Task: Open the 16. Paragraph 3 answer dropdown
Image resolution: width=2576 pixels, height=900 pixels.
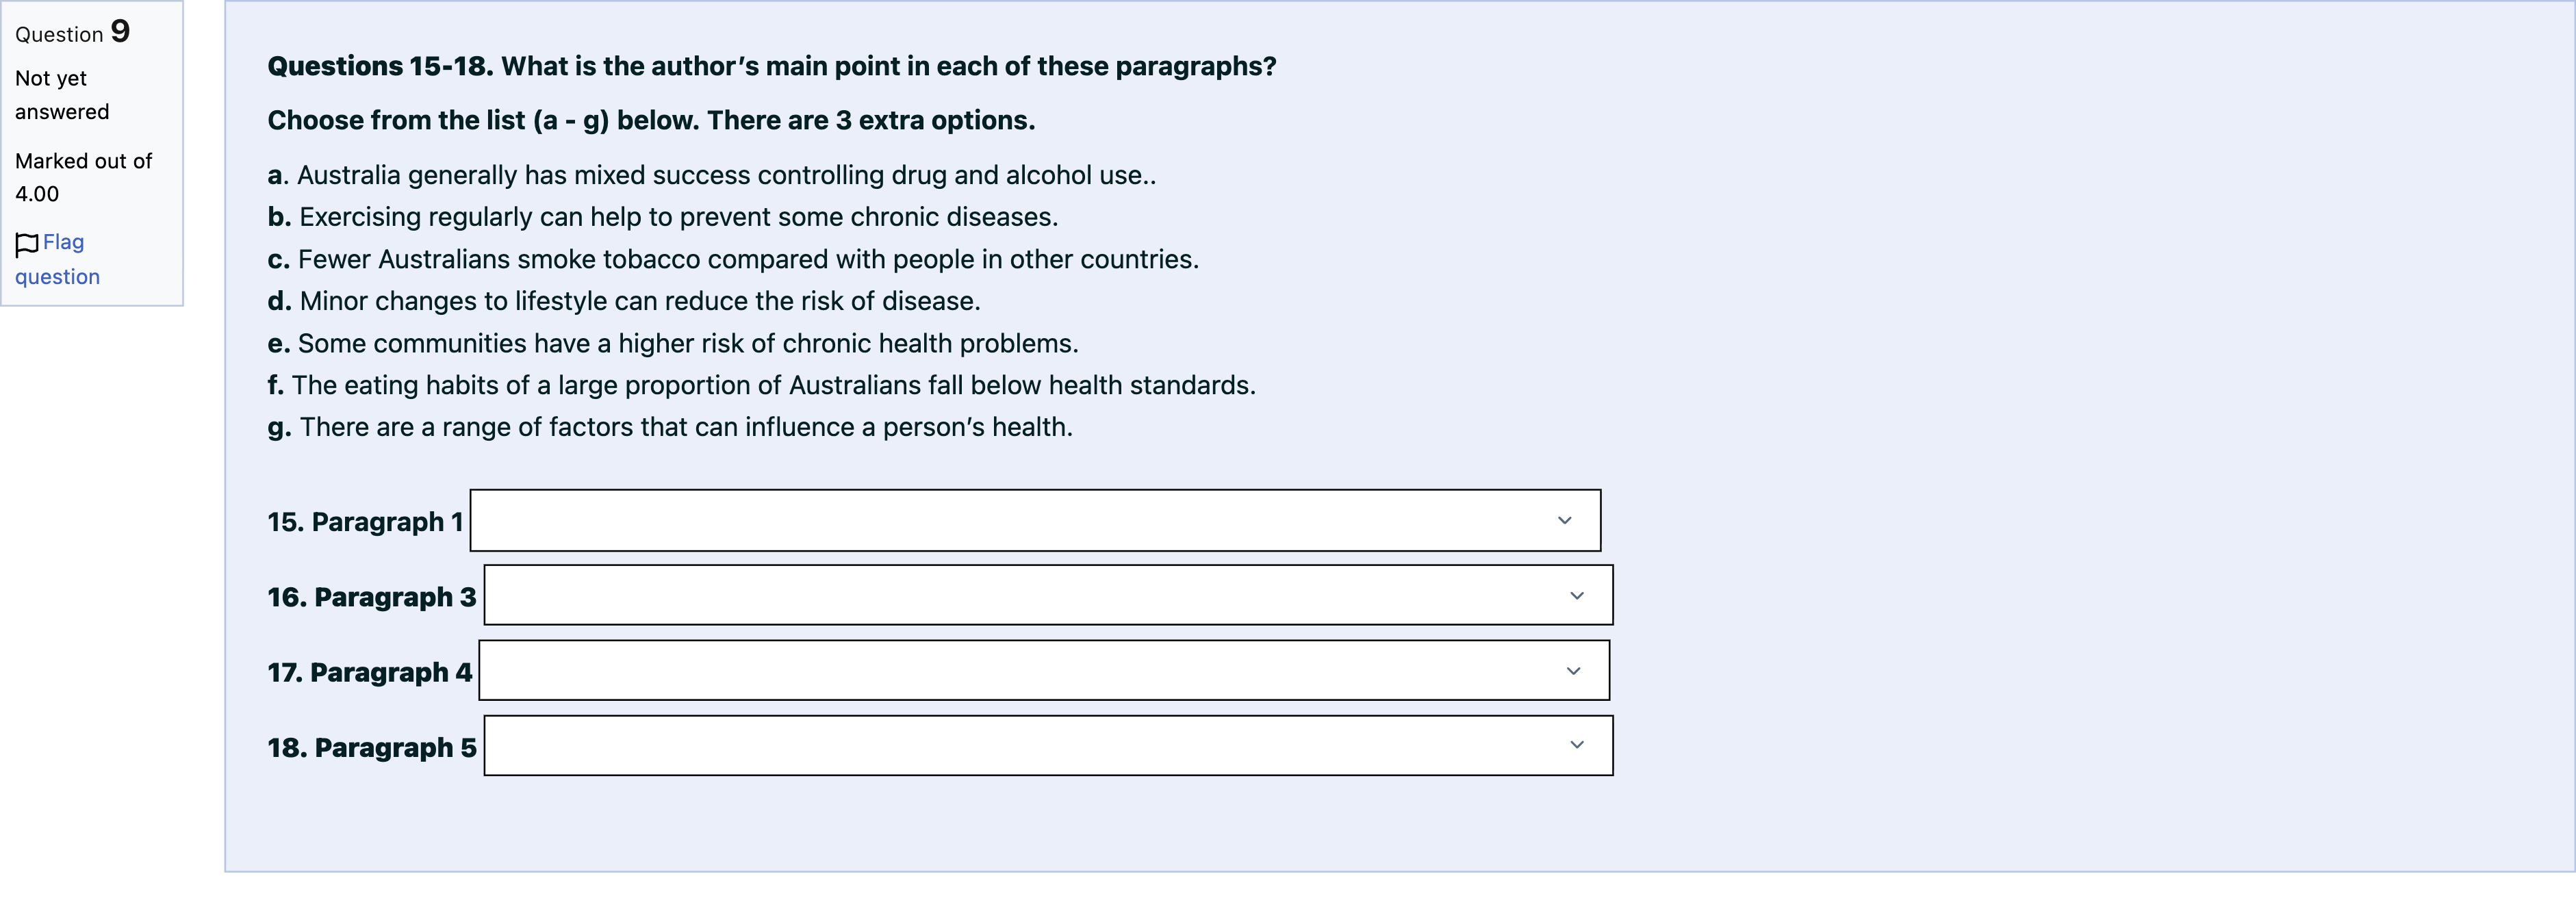Action: coord(1047,595)
